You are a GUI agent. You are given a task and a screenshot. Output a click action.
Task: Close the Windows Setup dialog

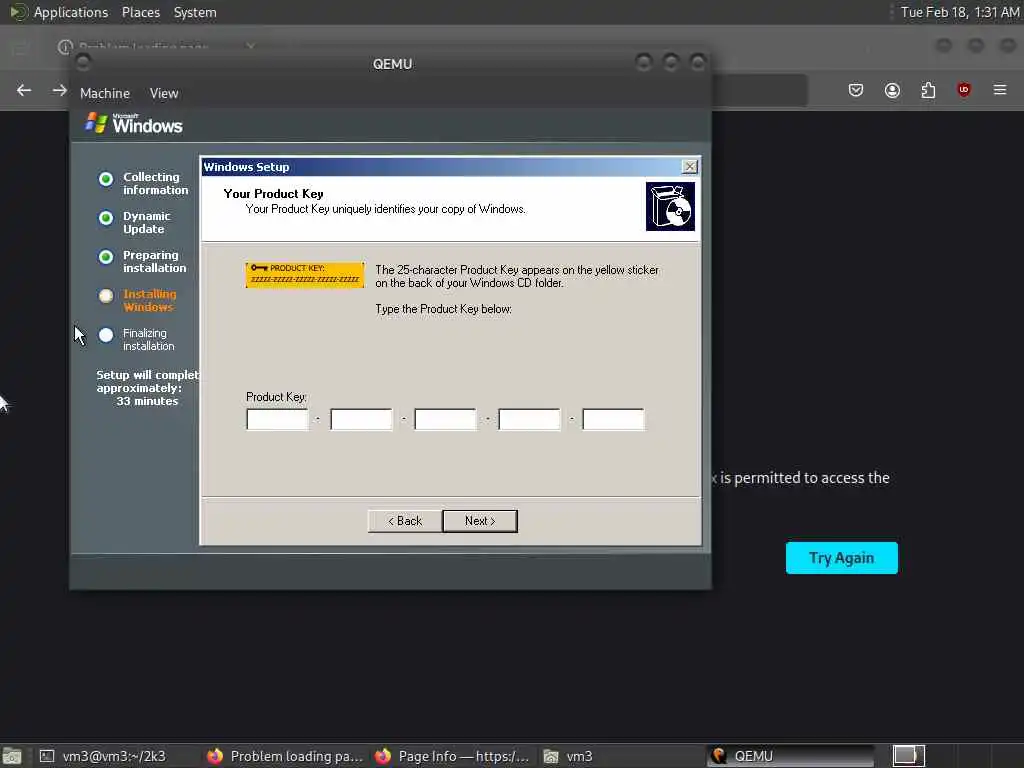pos(689,167)
